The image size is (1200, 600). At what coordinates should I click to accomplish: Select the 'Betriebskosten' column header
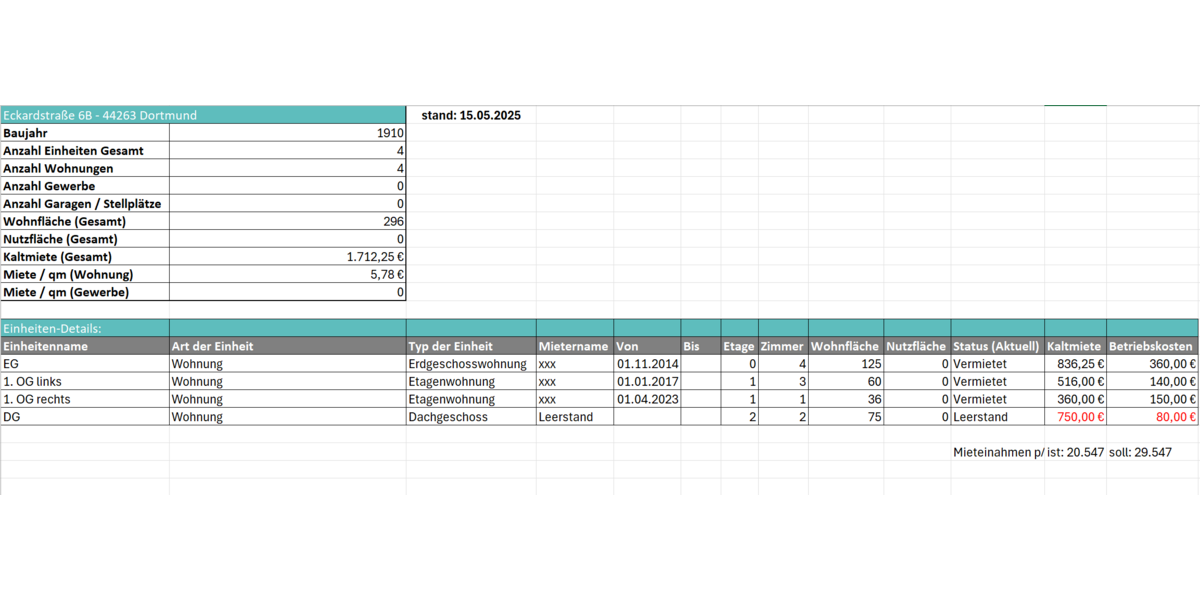[1151, 346]
